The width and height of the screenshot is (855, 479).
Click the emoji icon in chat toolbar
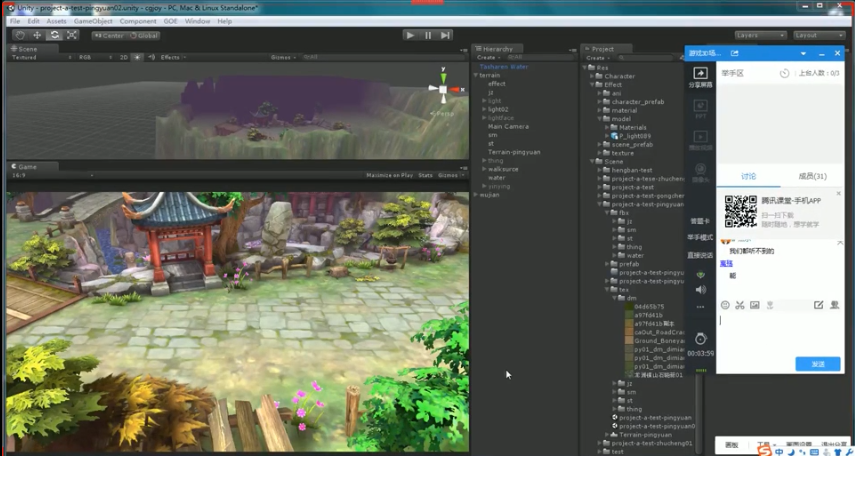(725, 306)
